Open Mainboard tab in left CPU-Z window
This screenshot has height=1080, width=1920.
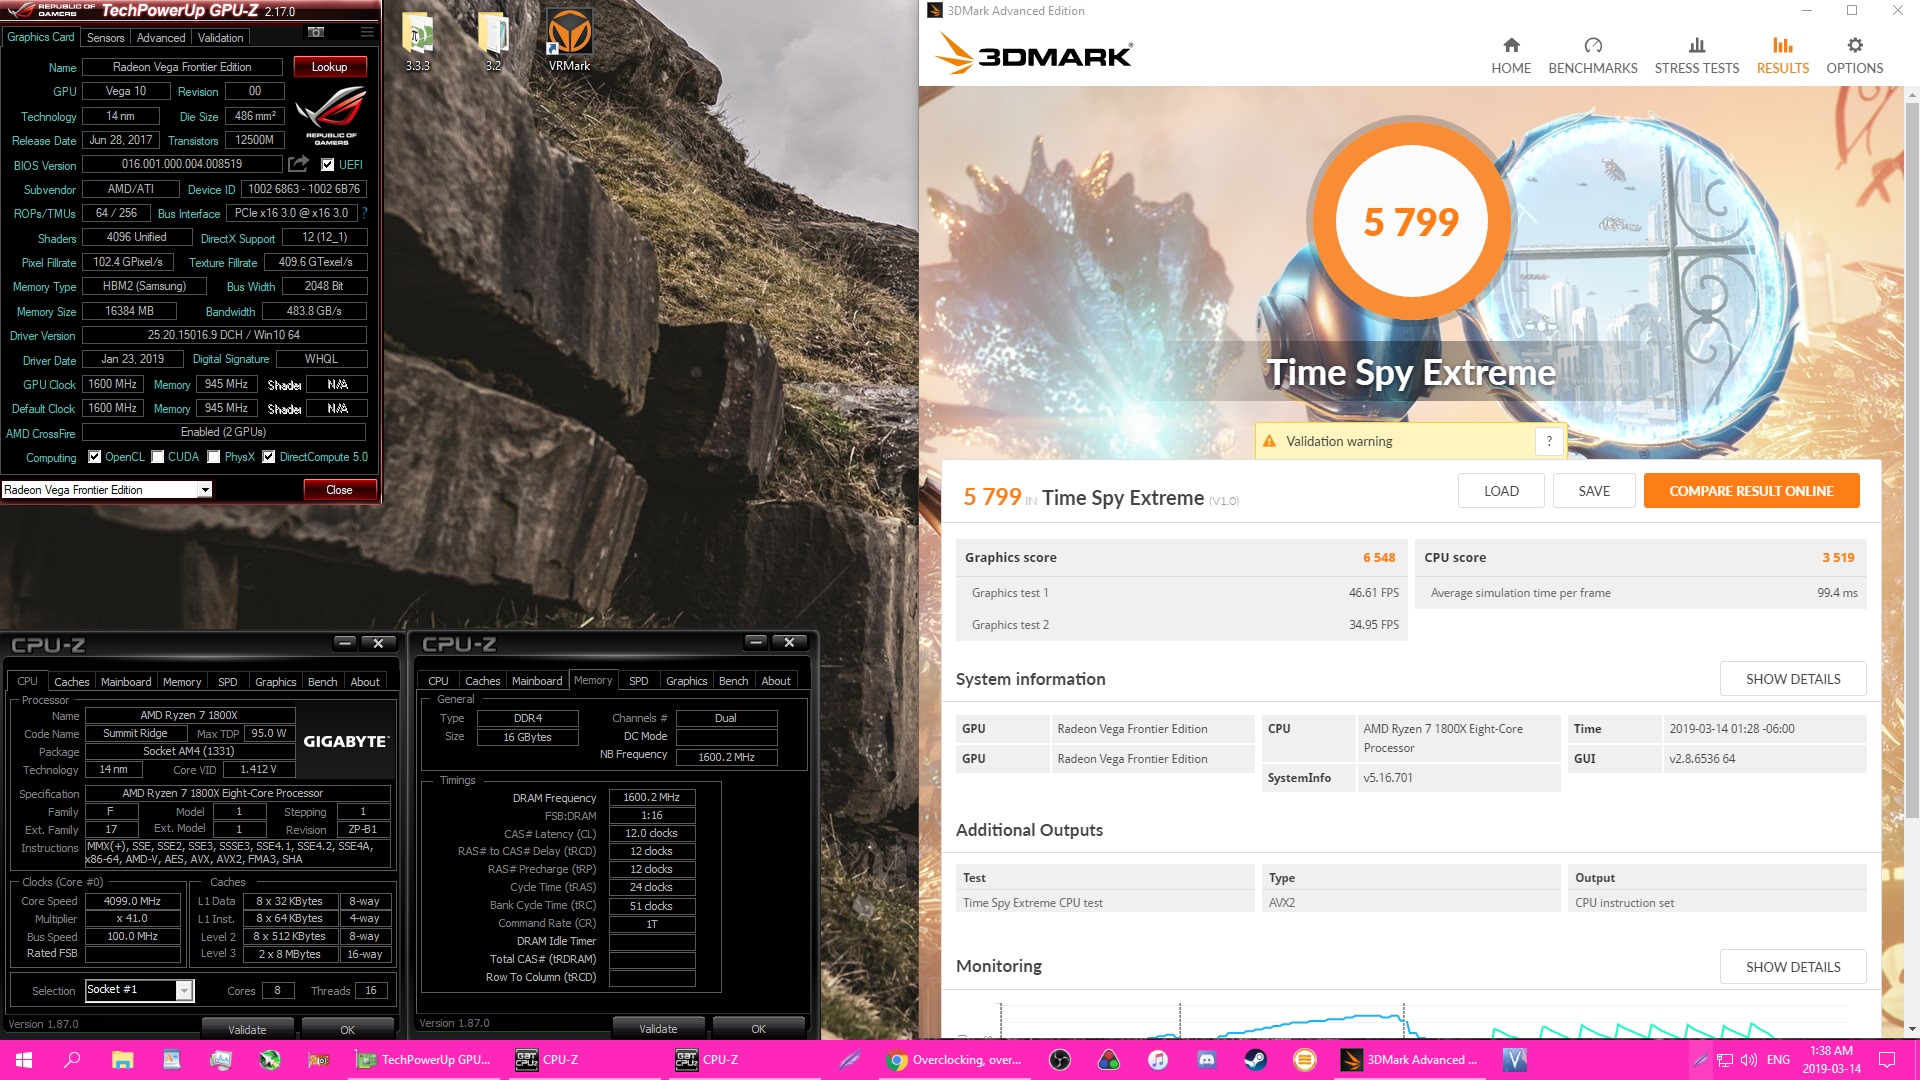coord(126,682)
